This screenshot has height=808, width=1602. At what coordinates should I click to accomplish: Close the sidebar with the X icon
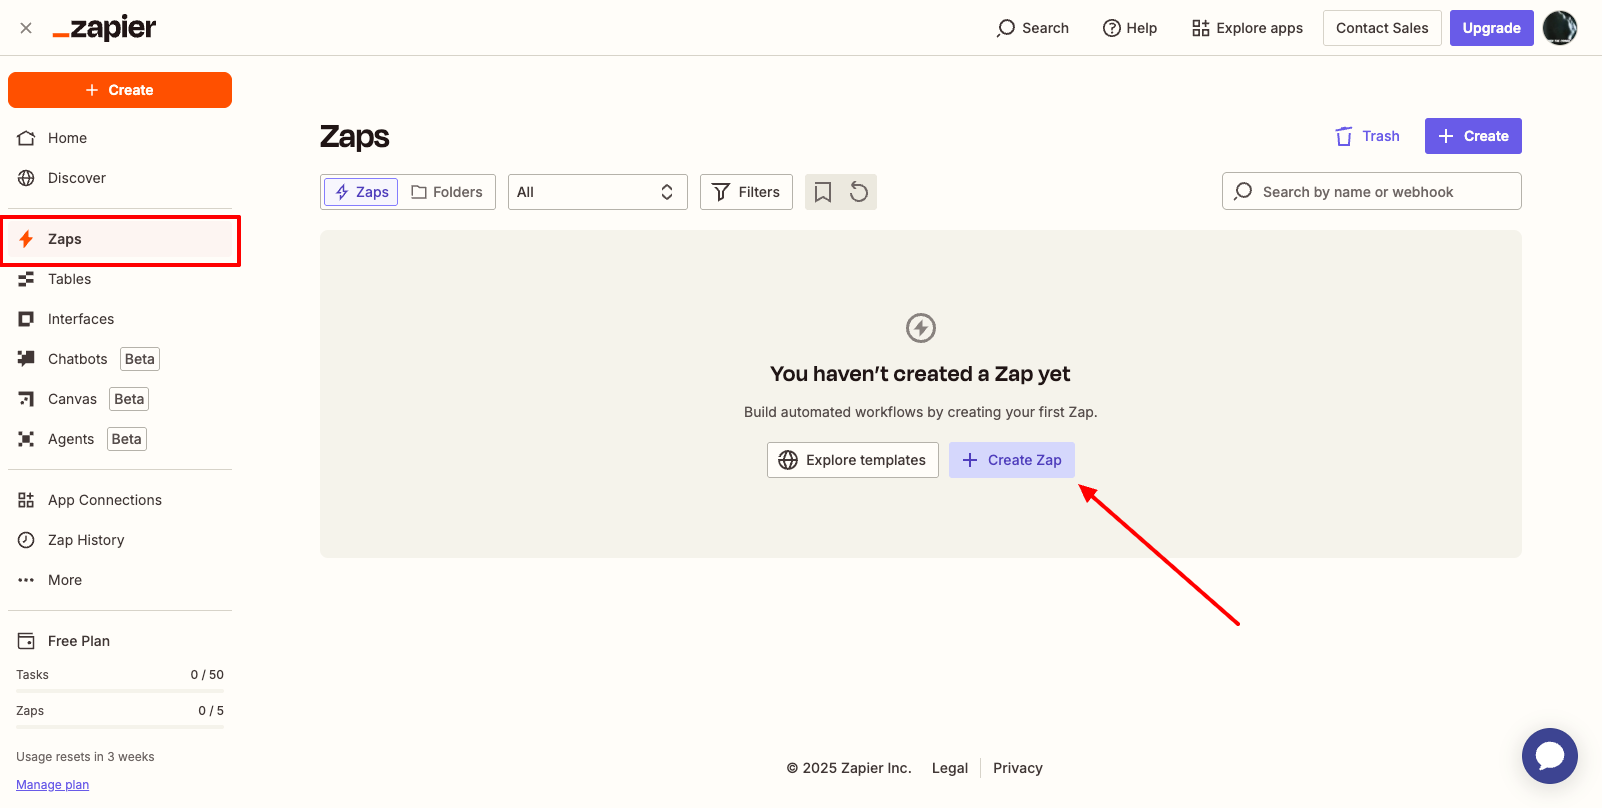(26, 28)
